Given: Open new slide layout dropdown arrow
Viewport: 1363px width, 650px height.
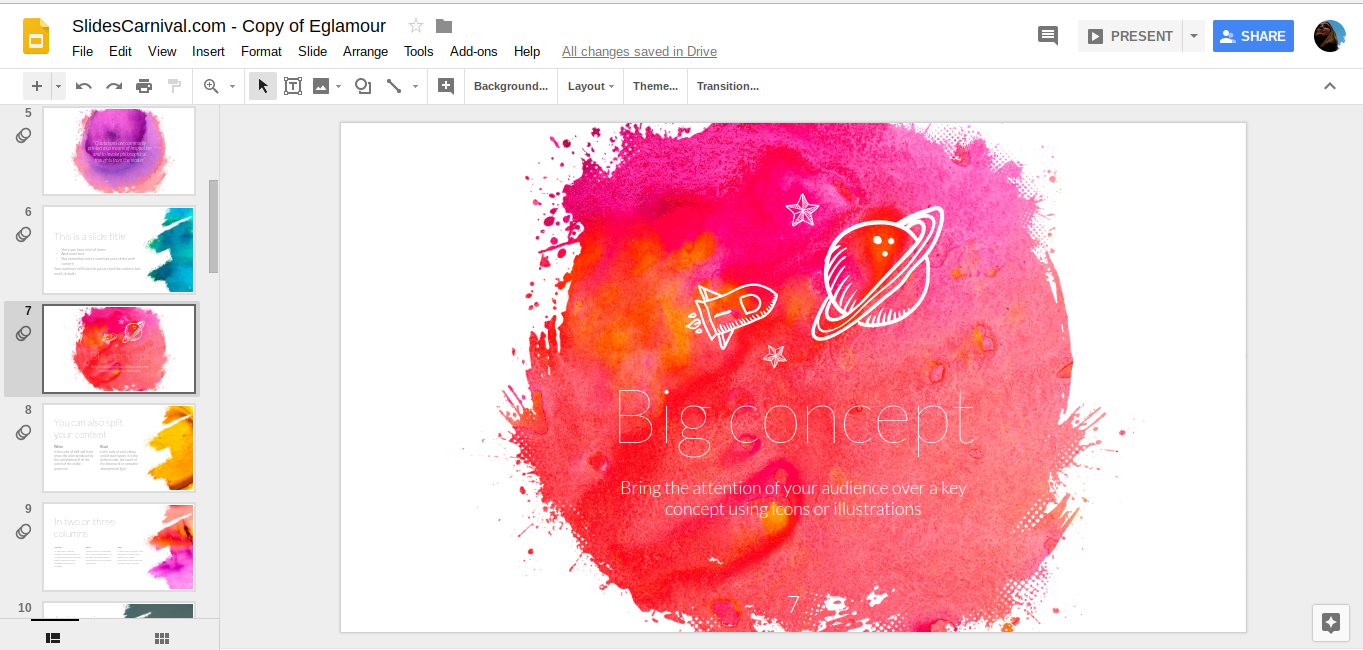Looking at the screenshot, I should tap(58, 86).
